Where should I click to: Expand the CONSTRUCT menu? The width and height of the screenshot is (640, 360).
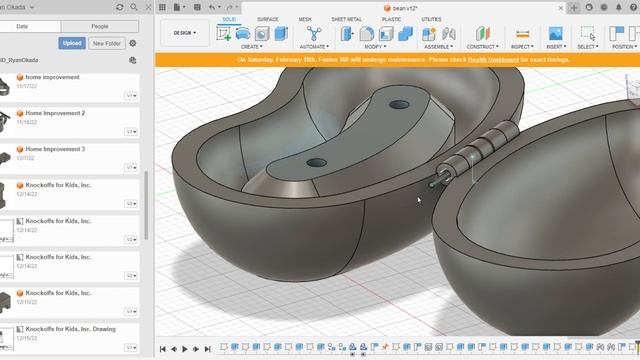(482, 47)
